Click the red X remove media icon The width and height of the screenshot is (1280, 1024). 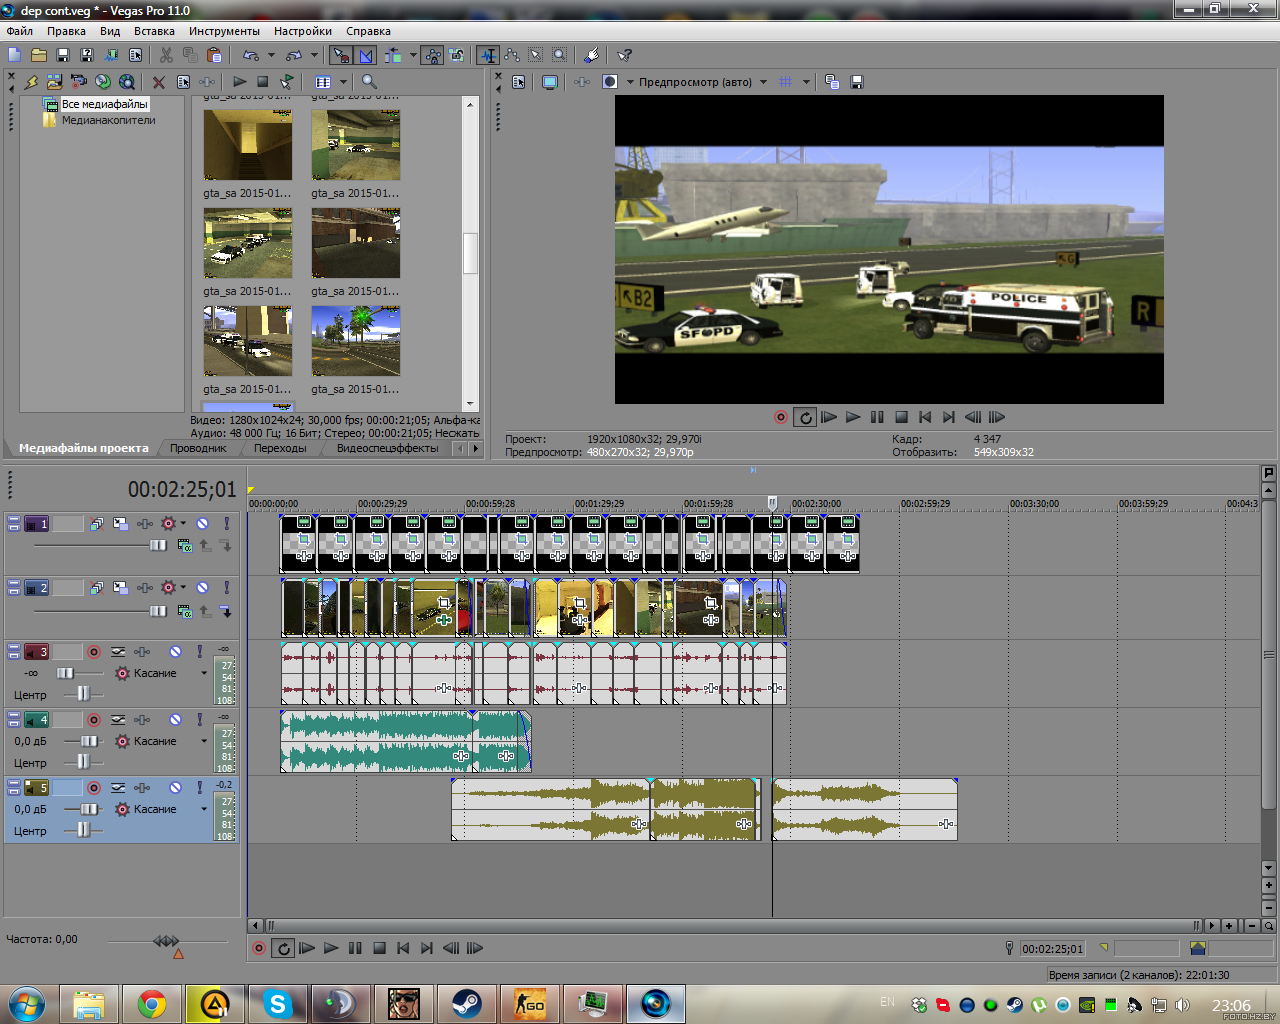pos(159,82)
